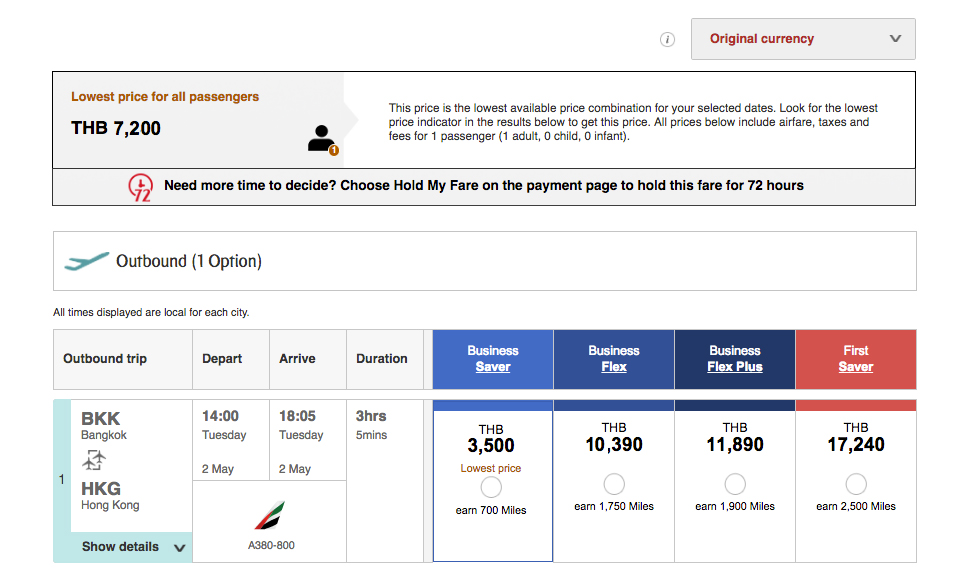966x571 pixels.
Task: Click the A380-800 aircraft label
Action: coord(271,545)
